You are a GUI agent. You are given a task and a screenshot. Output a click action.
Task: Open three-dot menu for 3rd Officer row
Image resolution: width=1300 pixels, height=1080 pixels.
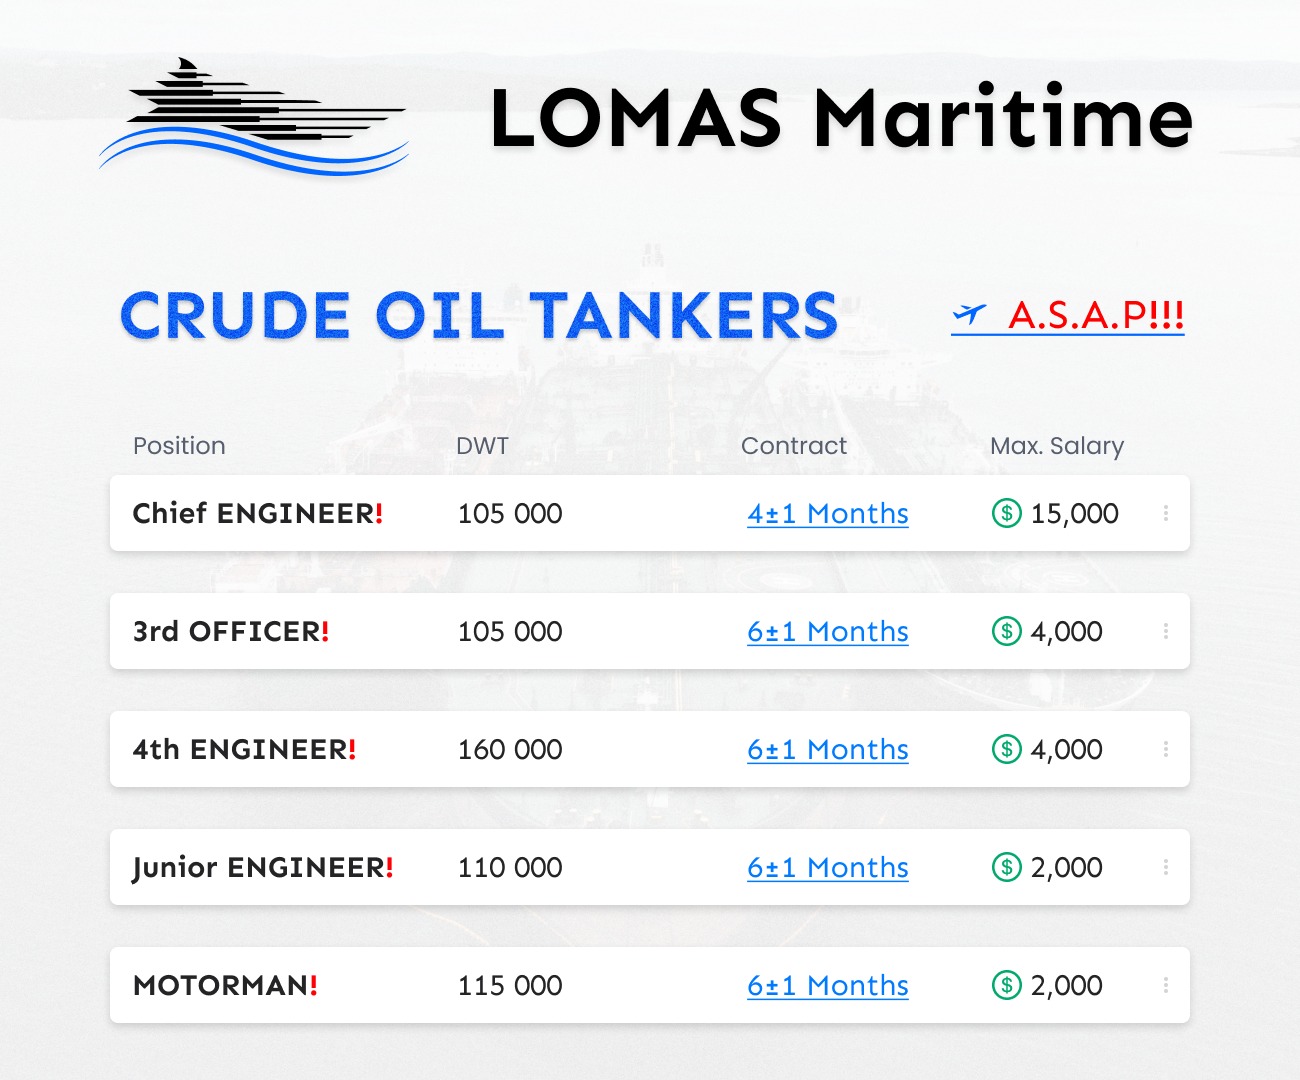pyautogui.click(x=1166, y=631)
